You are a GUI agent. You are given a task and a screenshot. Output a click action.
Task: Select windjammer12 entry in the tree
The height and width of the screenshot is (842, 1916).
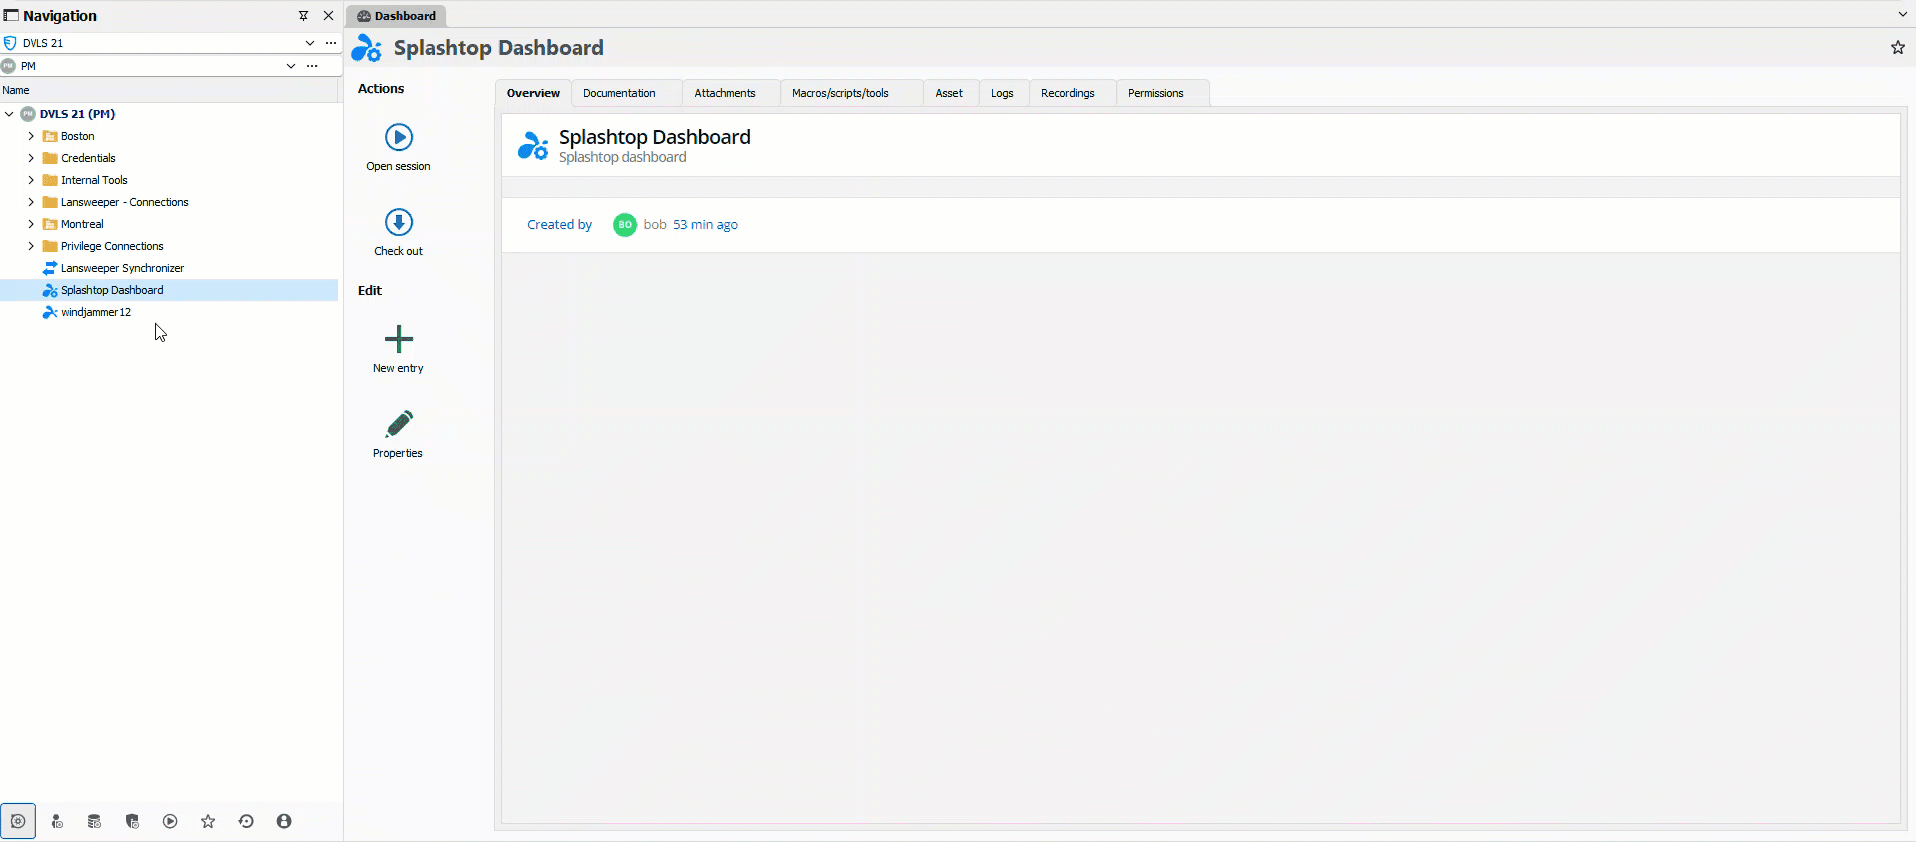(96, 312)
